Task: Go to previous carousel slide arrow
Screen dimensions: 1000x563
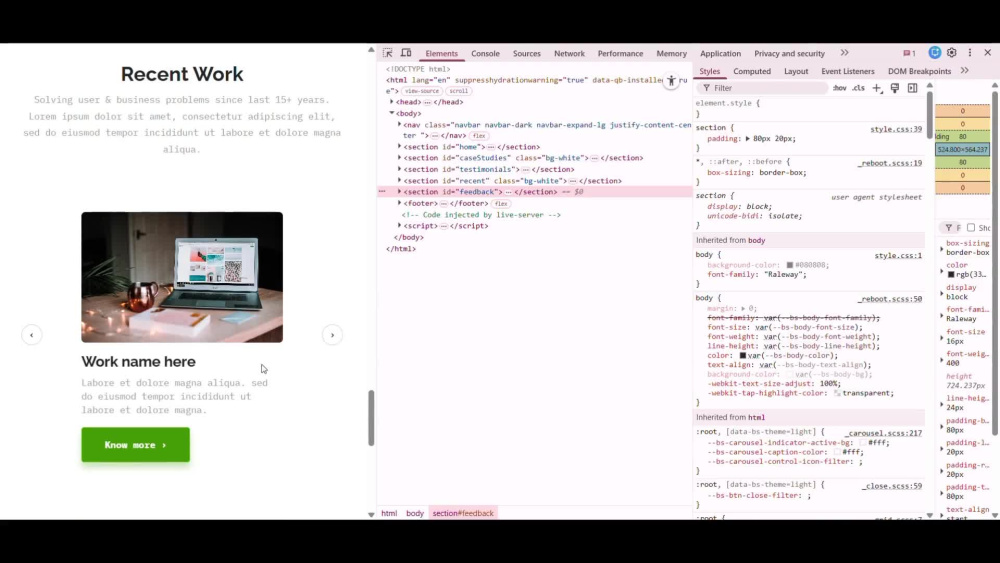Action: tap(31, 335)
